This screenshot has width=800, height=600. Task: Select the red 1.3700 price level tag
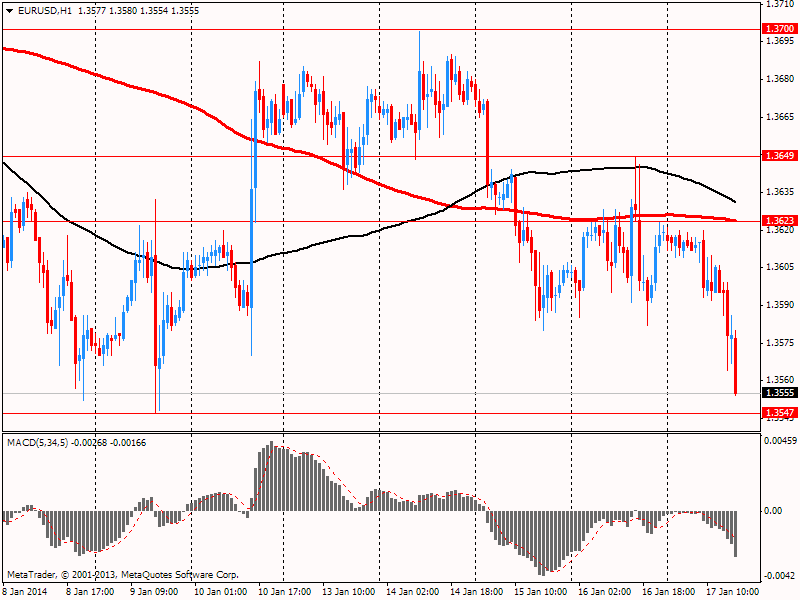[x=780, y=30]
